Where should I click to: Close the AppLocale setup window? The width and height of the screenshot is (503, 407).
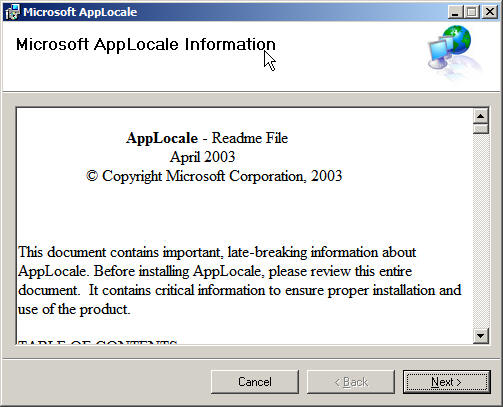point(490,12)
